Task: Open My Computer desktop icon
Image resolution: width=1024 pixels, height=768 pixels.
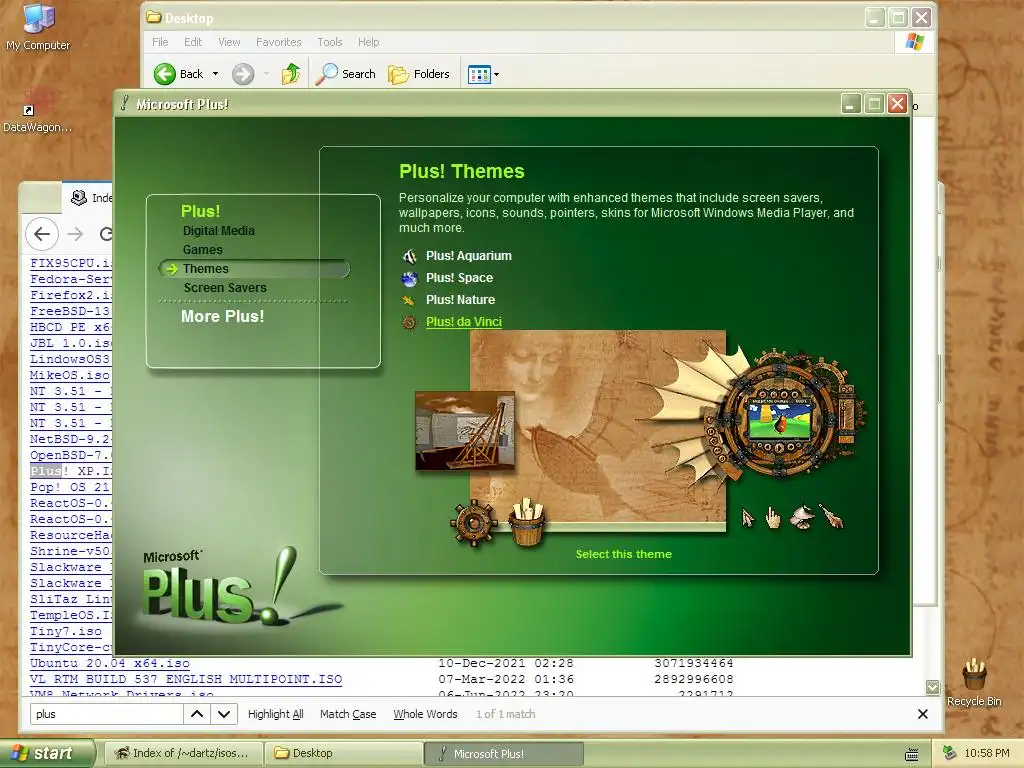Action: (38, 26)
